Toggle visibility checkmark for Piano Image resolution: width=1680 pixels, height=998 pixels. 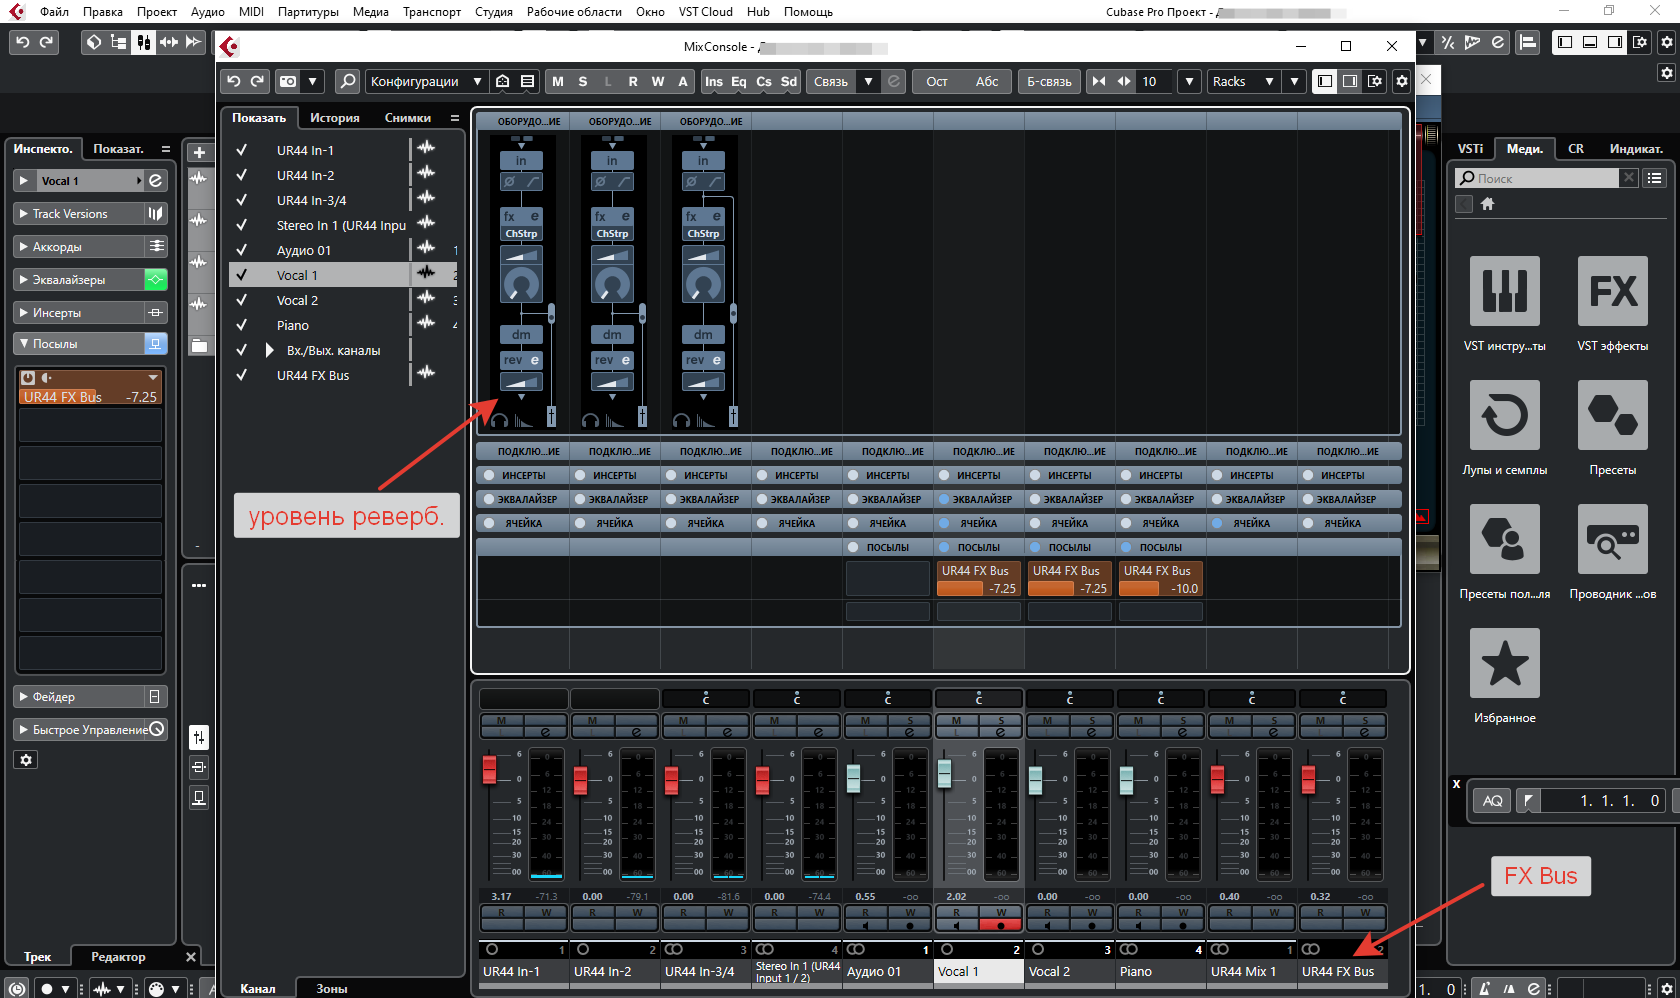coord(241,325)
